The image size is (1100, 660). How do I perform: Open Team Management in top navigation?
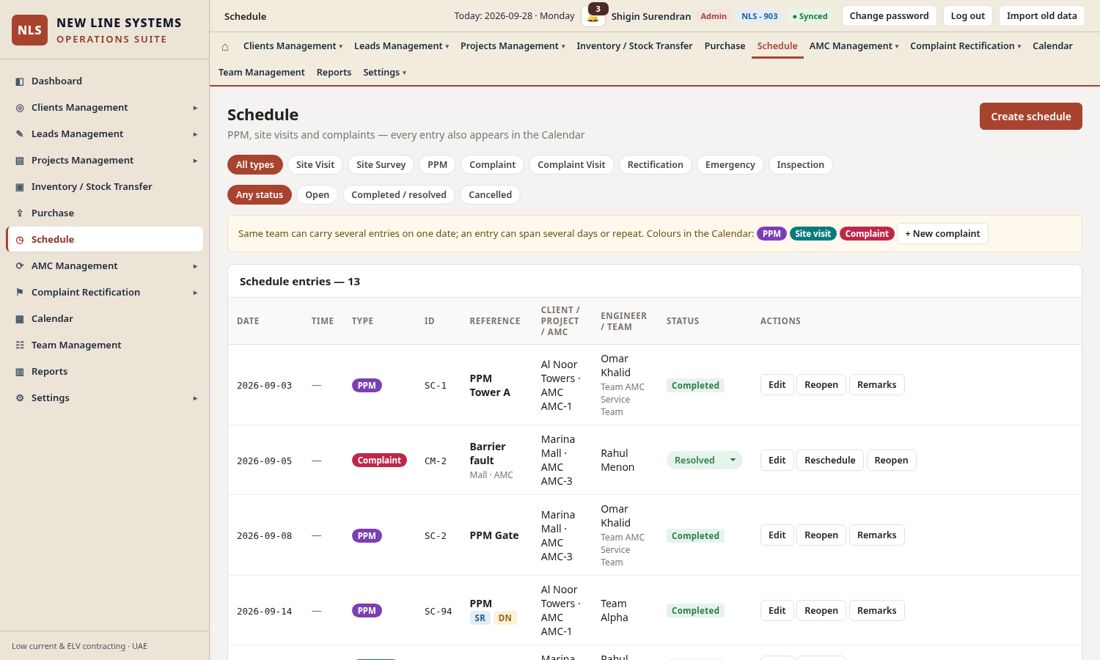pyautogui.click(x=261, y=73)
